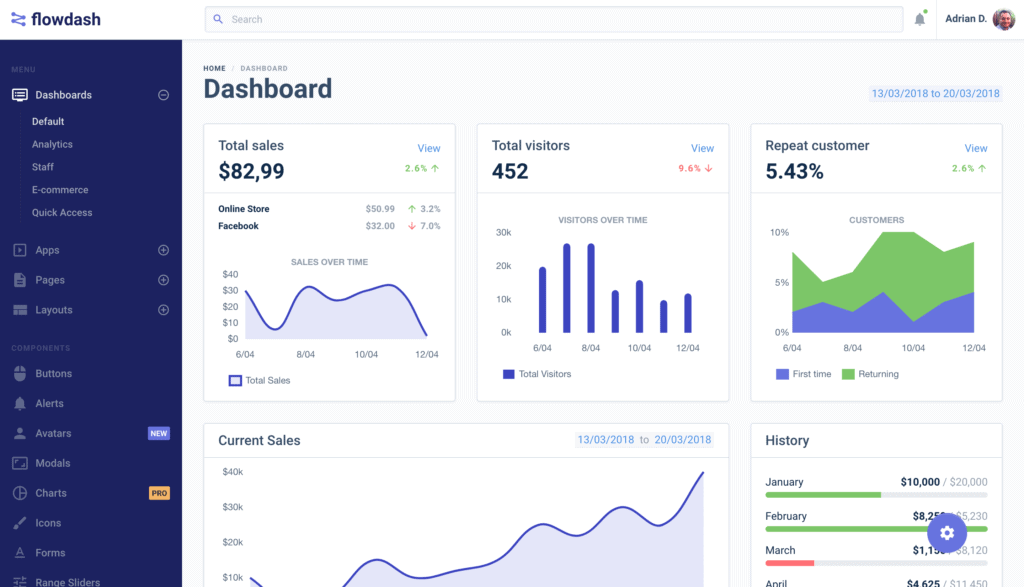This screenshot has height=587, width=1024.
Task: Open Analytics dashboard from sidebar
Action: tap(52, 144)
